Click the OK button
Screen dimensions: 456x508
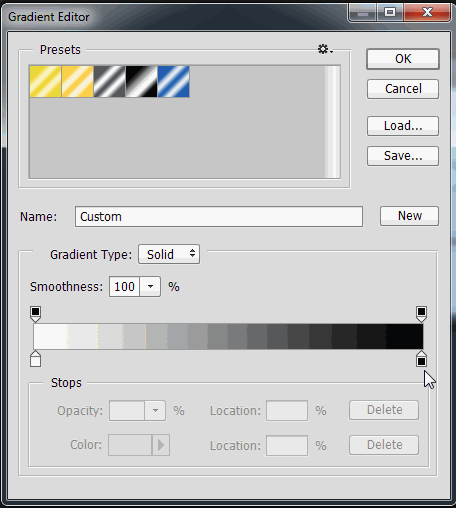coord(403,59)
